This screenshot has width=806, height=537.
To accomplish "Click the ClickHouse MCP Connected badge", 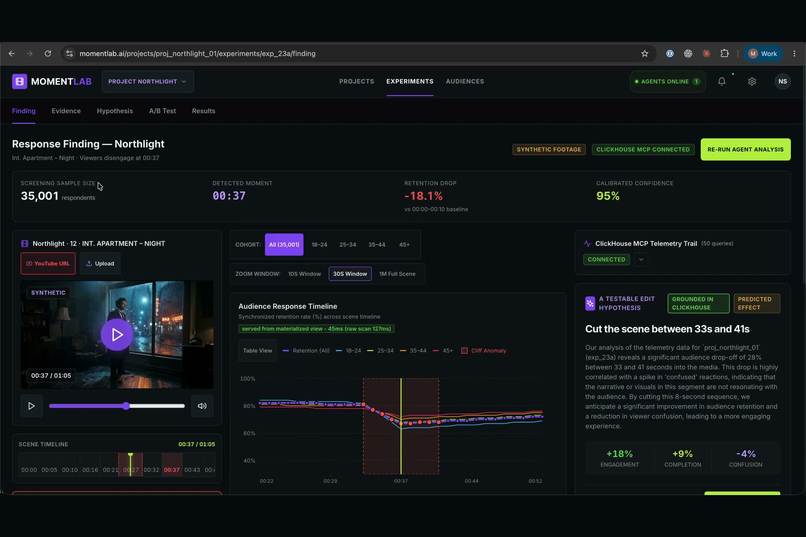I will pos(643,150).
